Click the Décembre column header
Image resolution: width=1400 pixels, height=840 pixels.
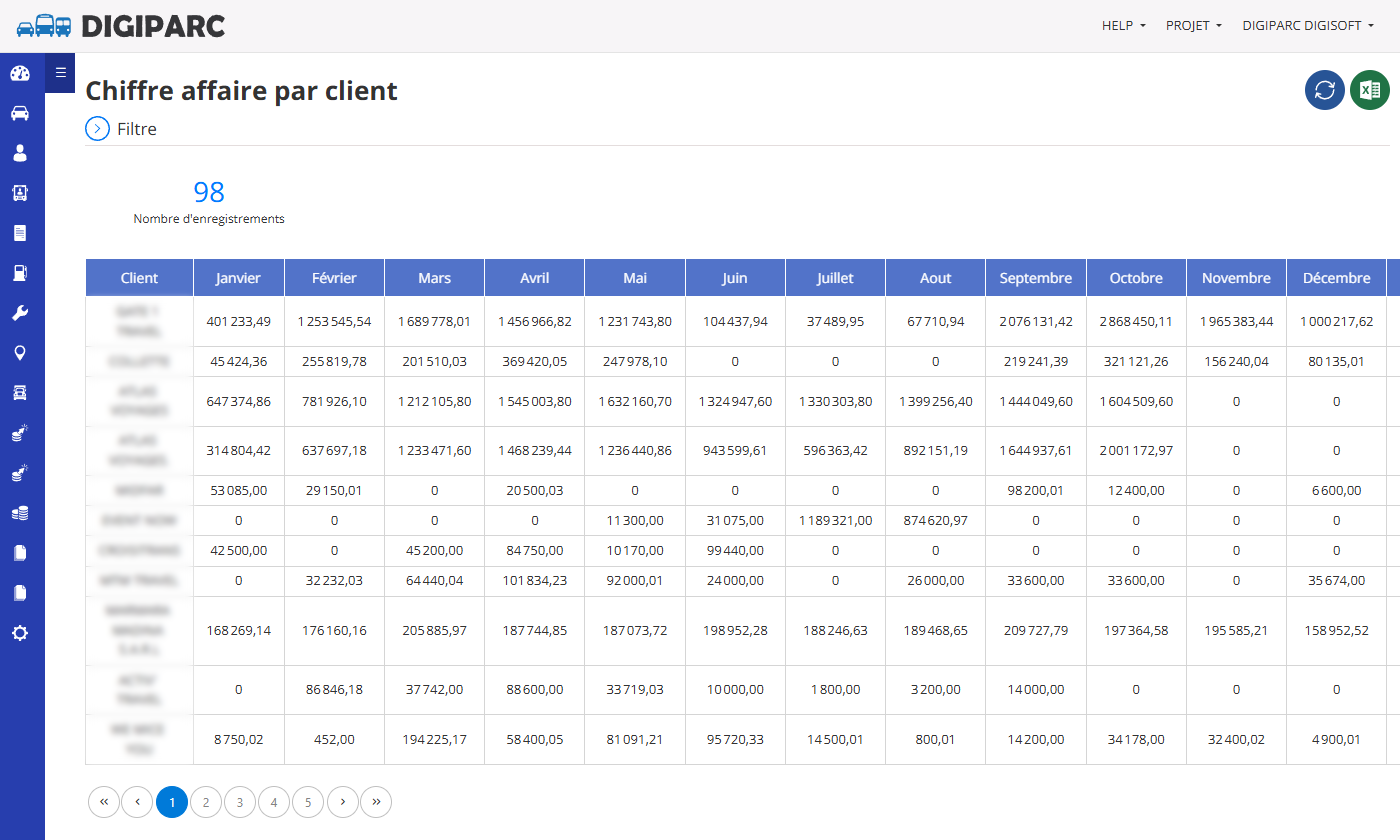(x=1336, y=278)
